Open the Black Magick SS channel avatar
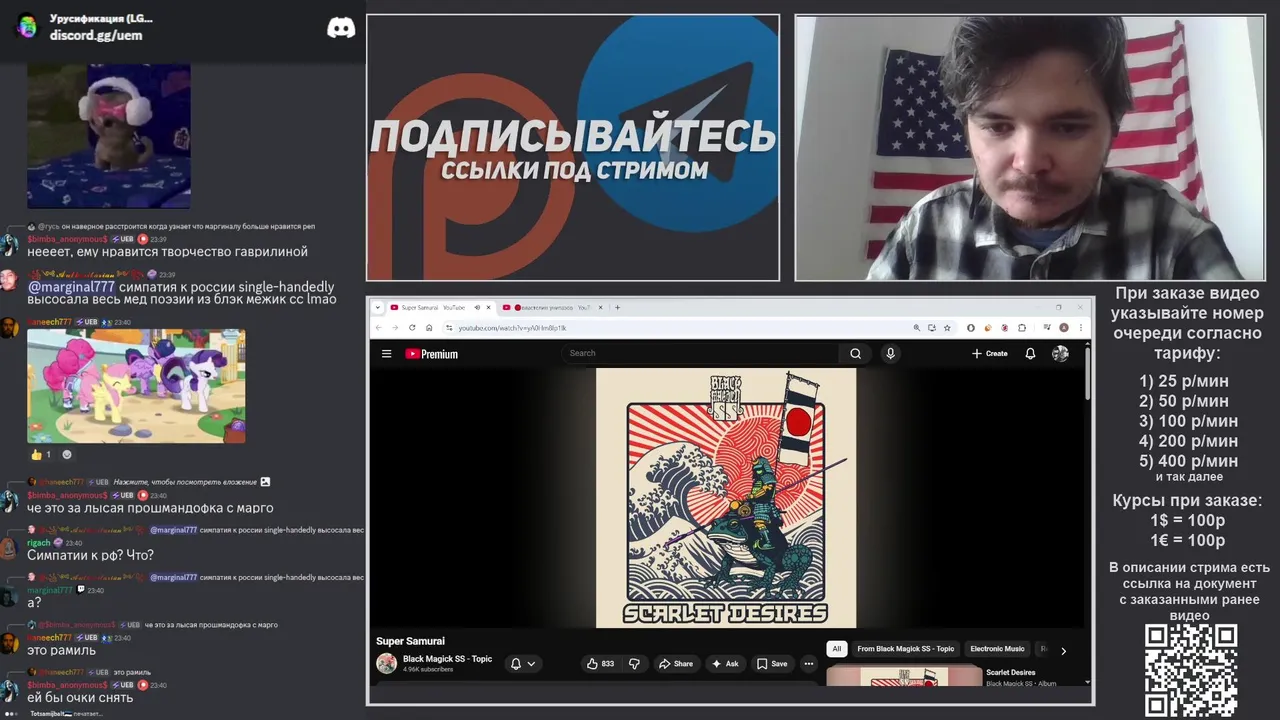The width and height of the screenshot is (1280, 720). coord(387,664)
